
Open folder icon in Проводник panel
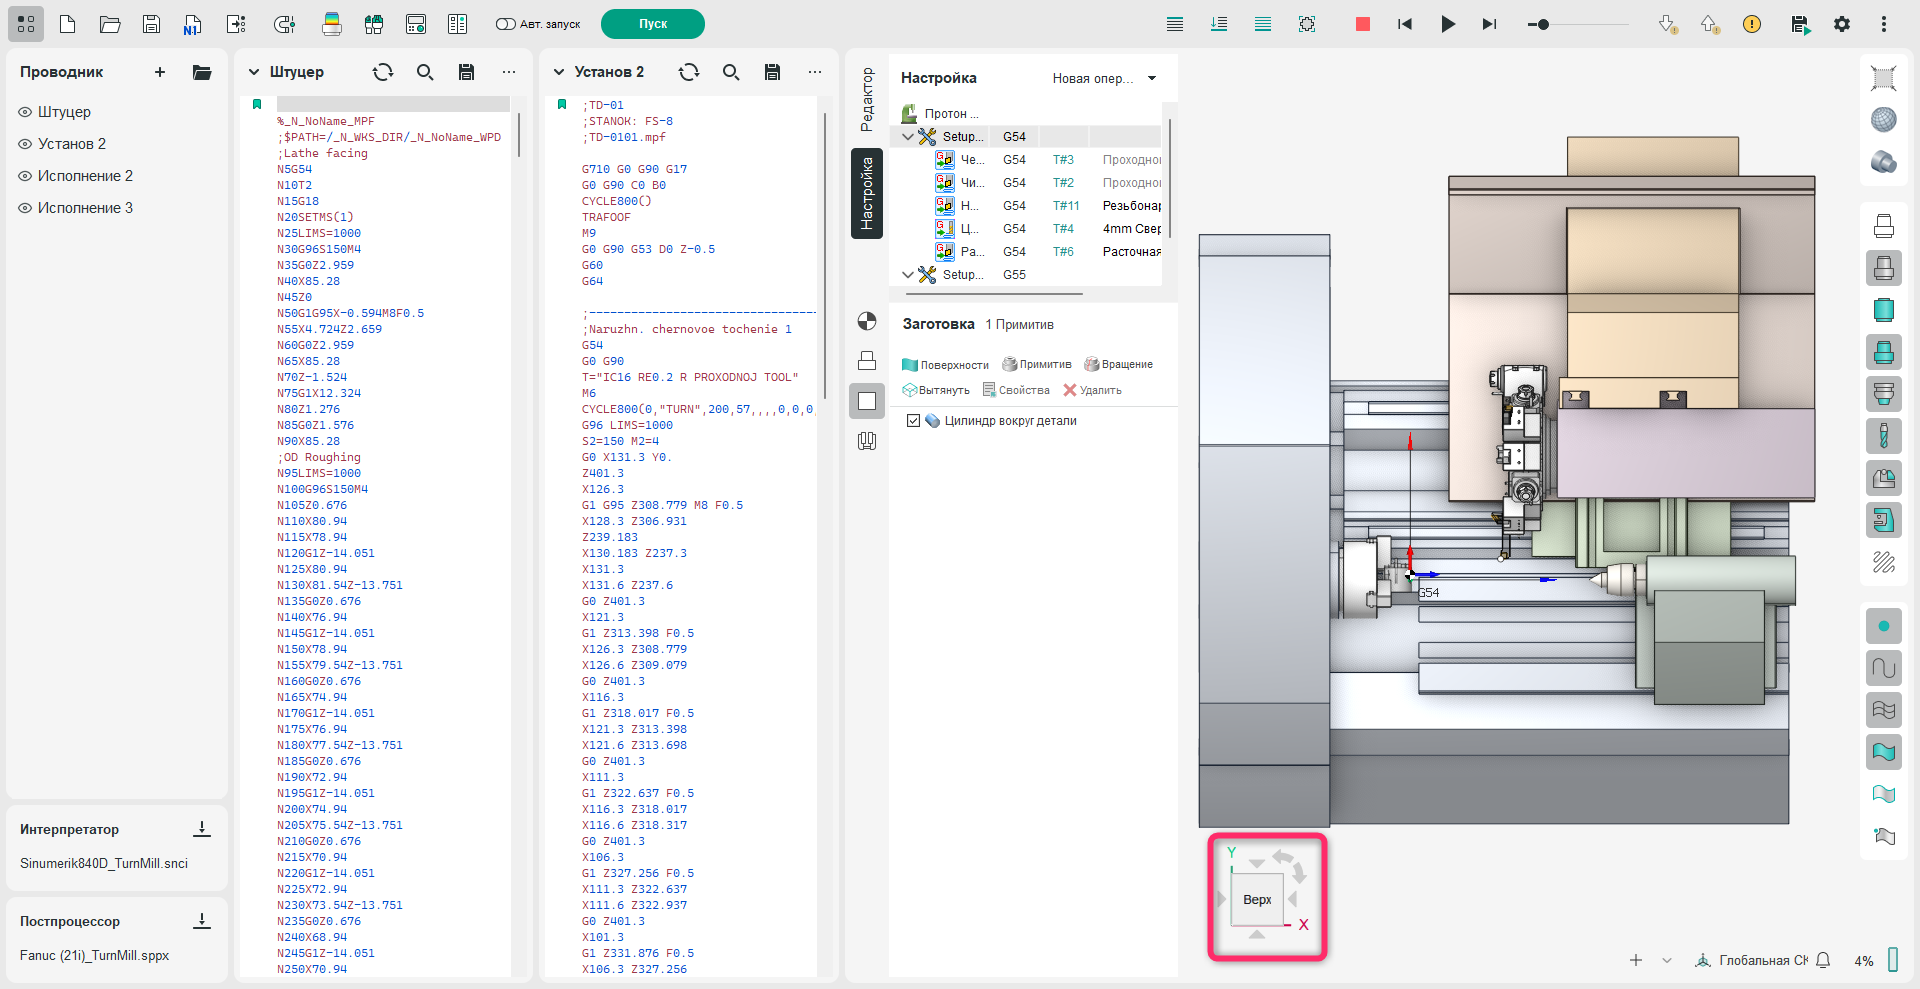(x=202, y=72)
